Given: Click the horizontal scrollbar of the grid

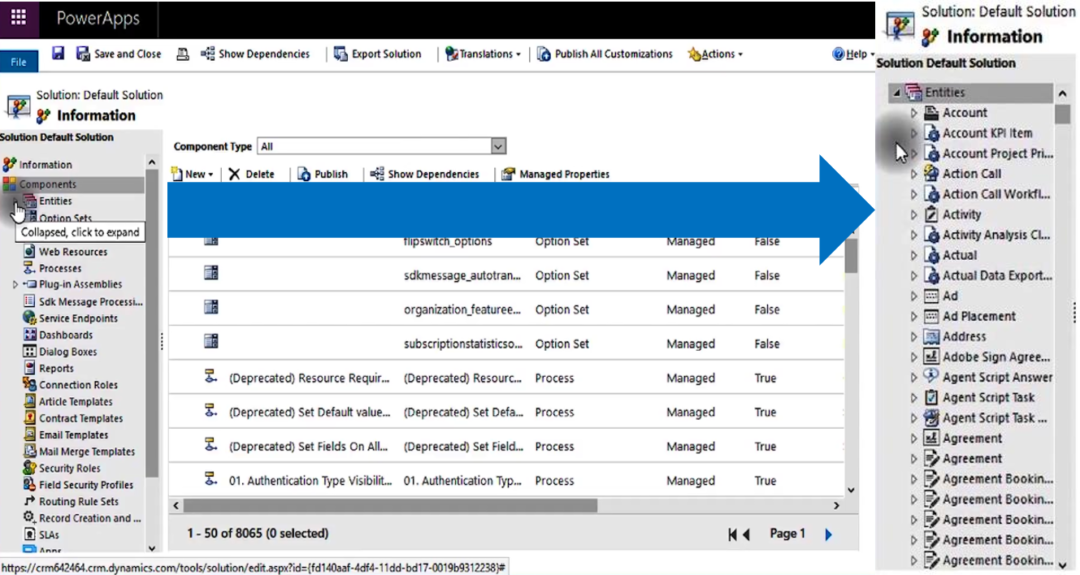Looking at the screenshot, I should point(391,505).
